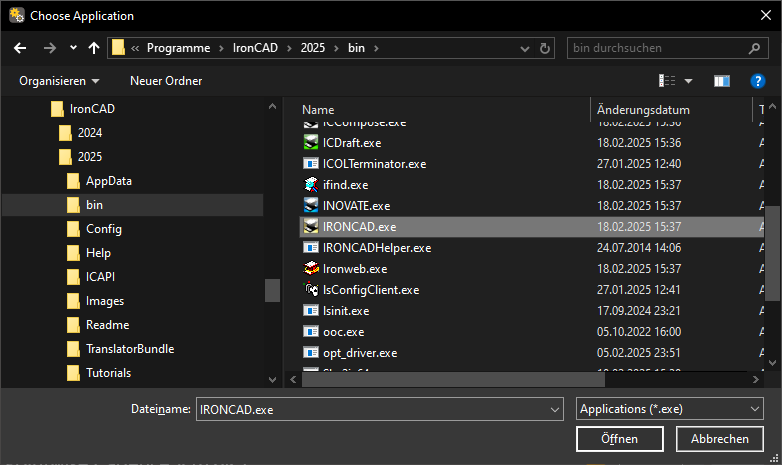The width and height of the screenshot is (782, 465).
Task: Click the Isinit.exe file icon
Action: [x=311, y=310]
